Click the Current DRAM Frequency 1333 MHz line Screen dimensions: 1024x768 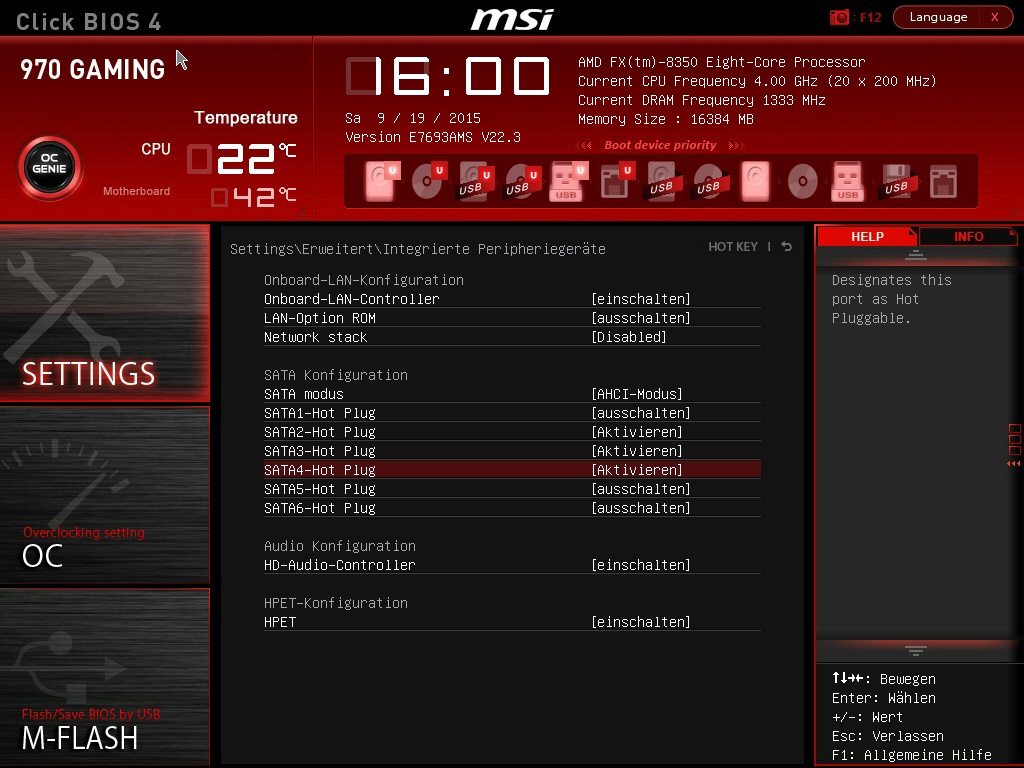(x=701, y=100)
